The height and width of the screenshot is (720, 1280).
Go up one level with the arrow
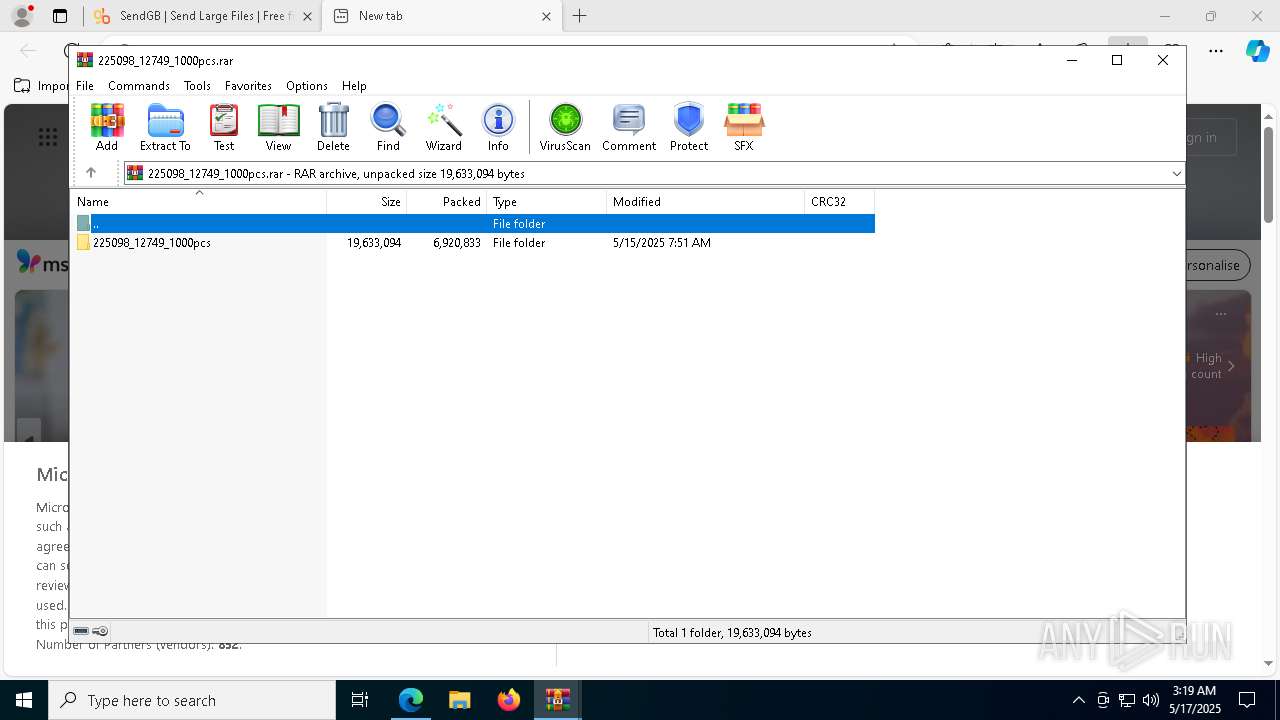click(x=91, y=173)
